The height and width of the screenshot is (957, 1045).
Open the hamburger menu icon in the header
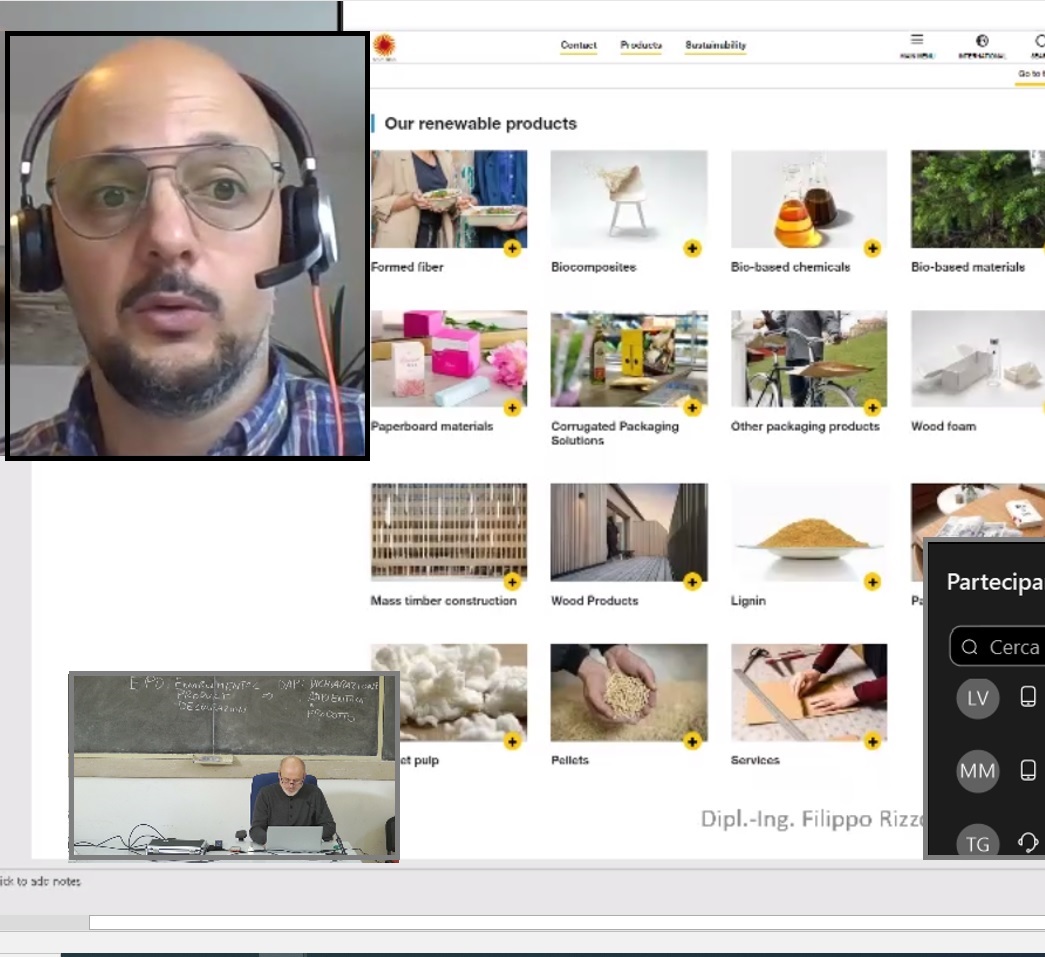(917, 40)
